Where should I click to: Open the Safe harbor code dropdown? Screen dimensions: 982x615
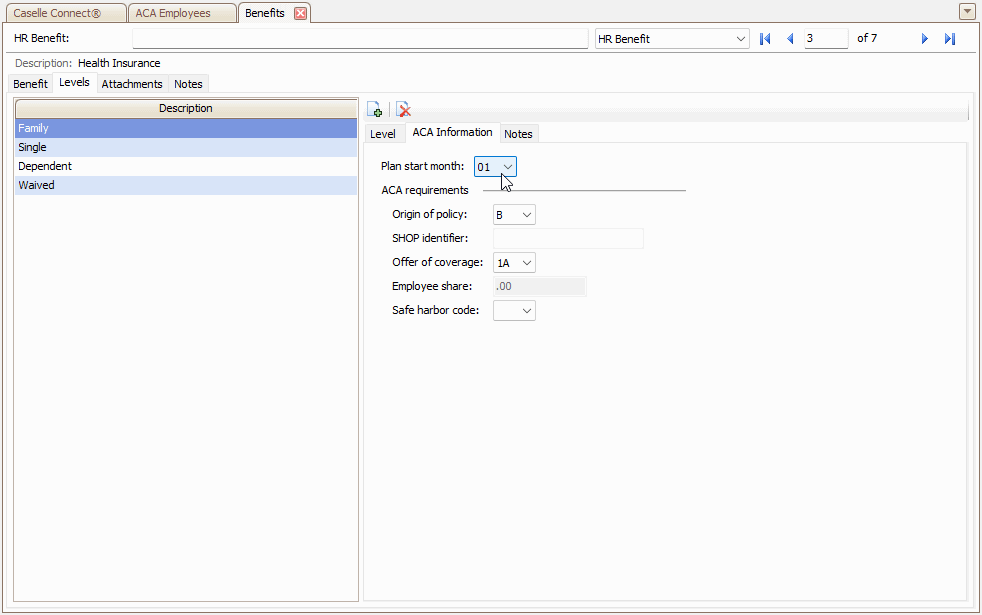click(x=527, y=311)
